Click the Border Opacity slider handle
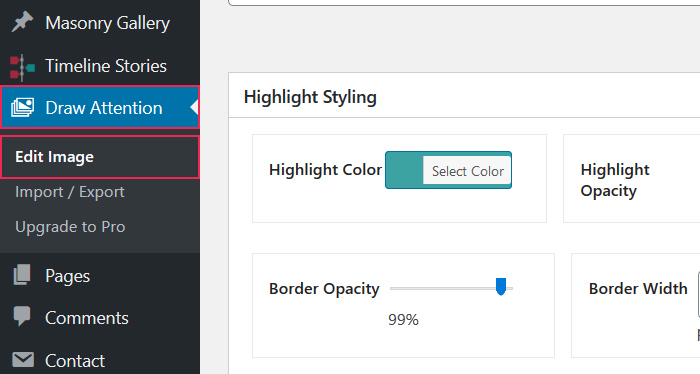Screen dimensions: 700x374 coord(501,286)
